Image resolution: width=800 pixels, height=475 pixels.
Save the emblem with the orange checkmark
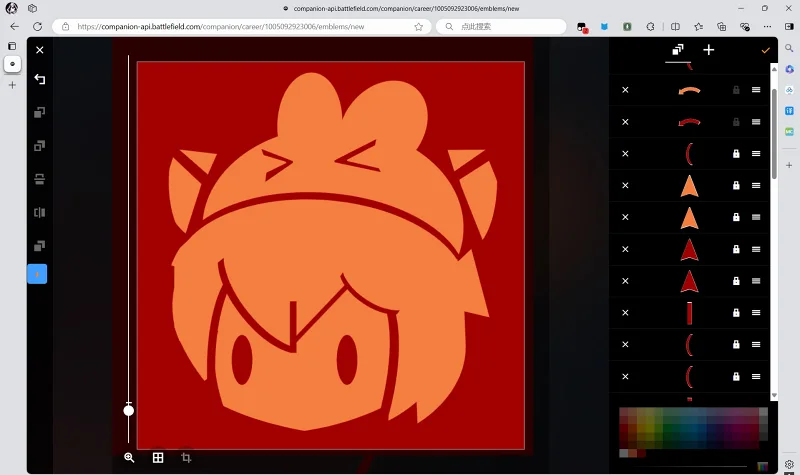pos(765,50)
